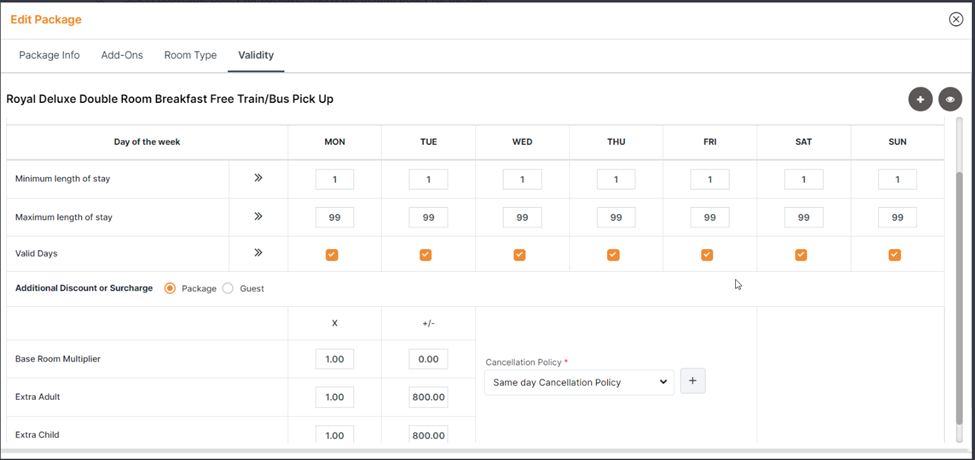975x460 pixels.
Task: Click Wednesday maximum length of stay field
Action: [x=522, y=217]
